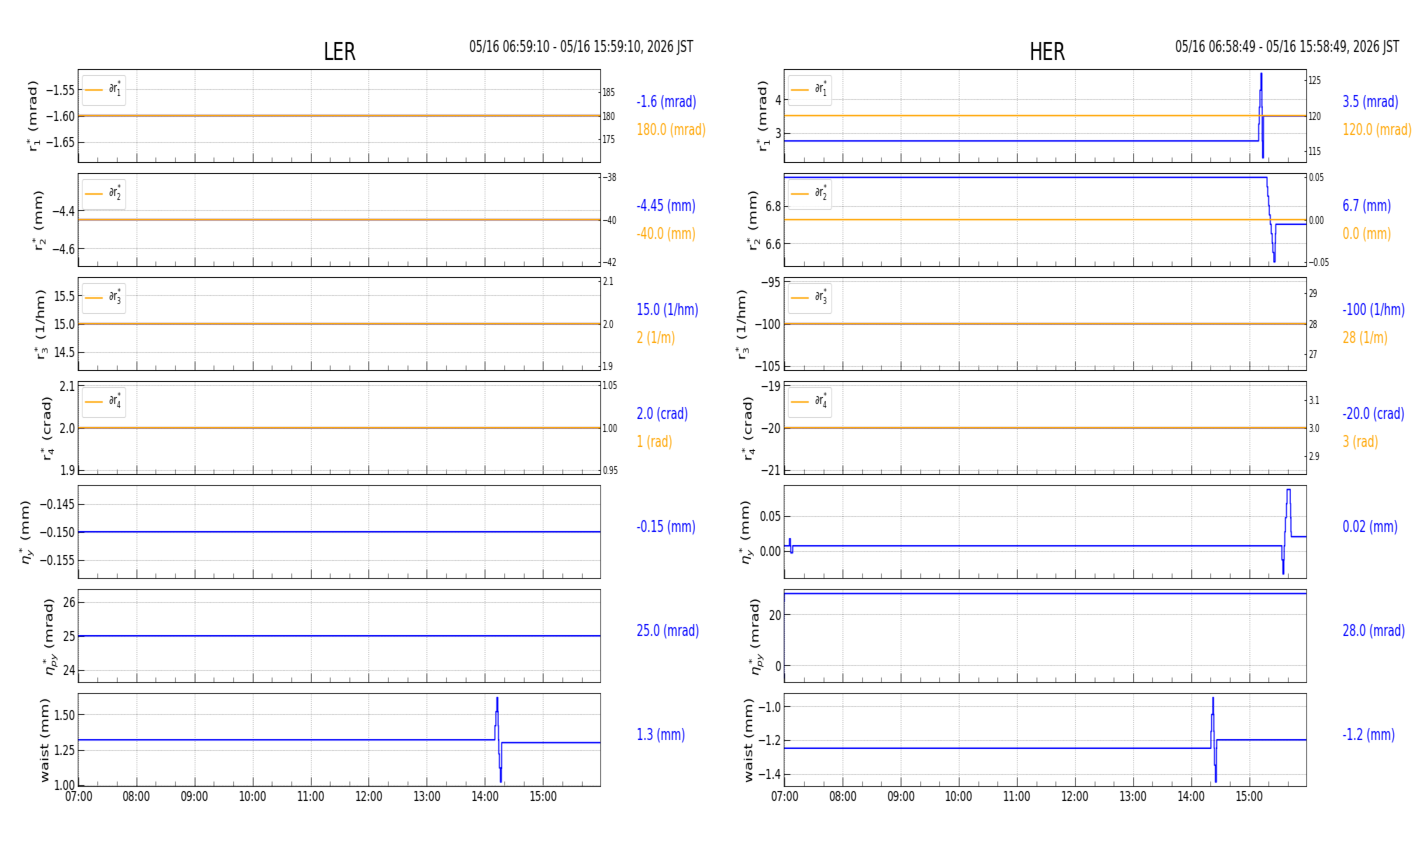
Task: Click the HER panel title
Action: pyautogui.click(x=1047, y=52)
